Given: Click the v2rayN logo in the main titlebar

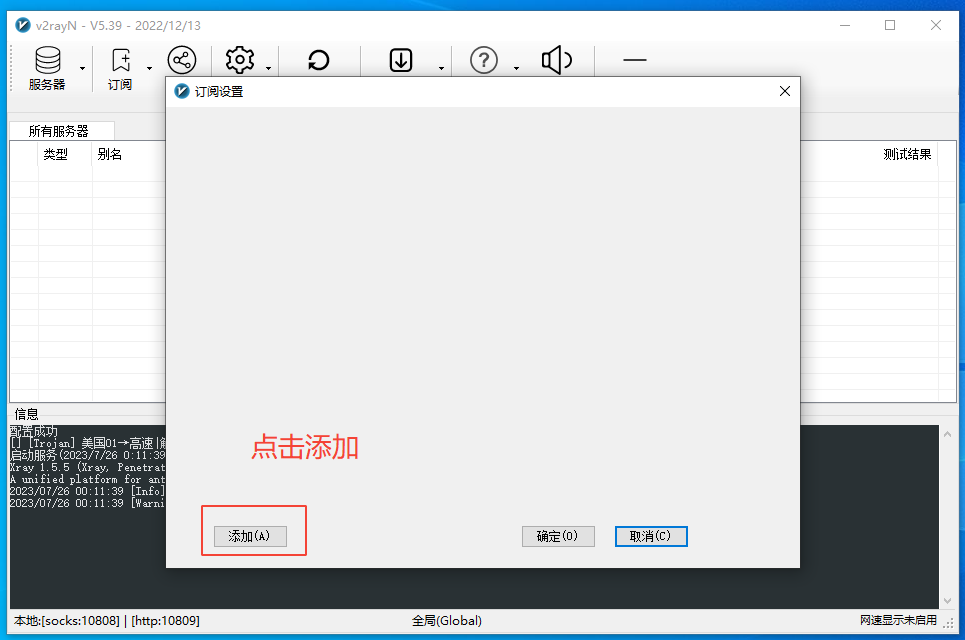Looking at the screenshot, I should click(22, 25).
